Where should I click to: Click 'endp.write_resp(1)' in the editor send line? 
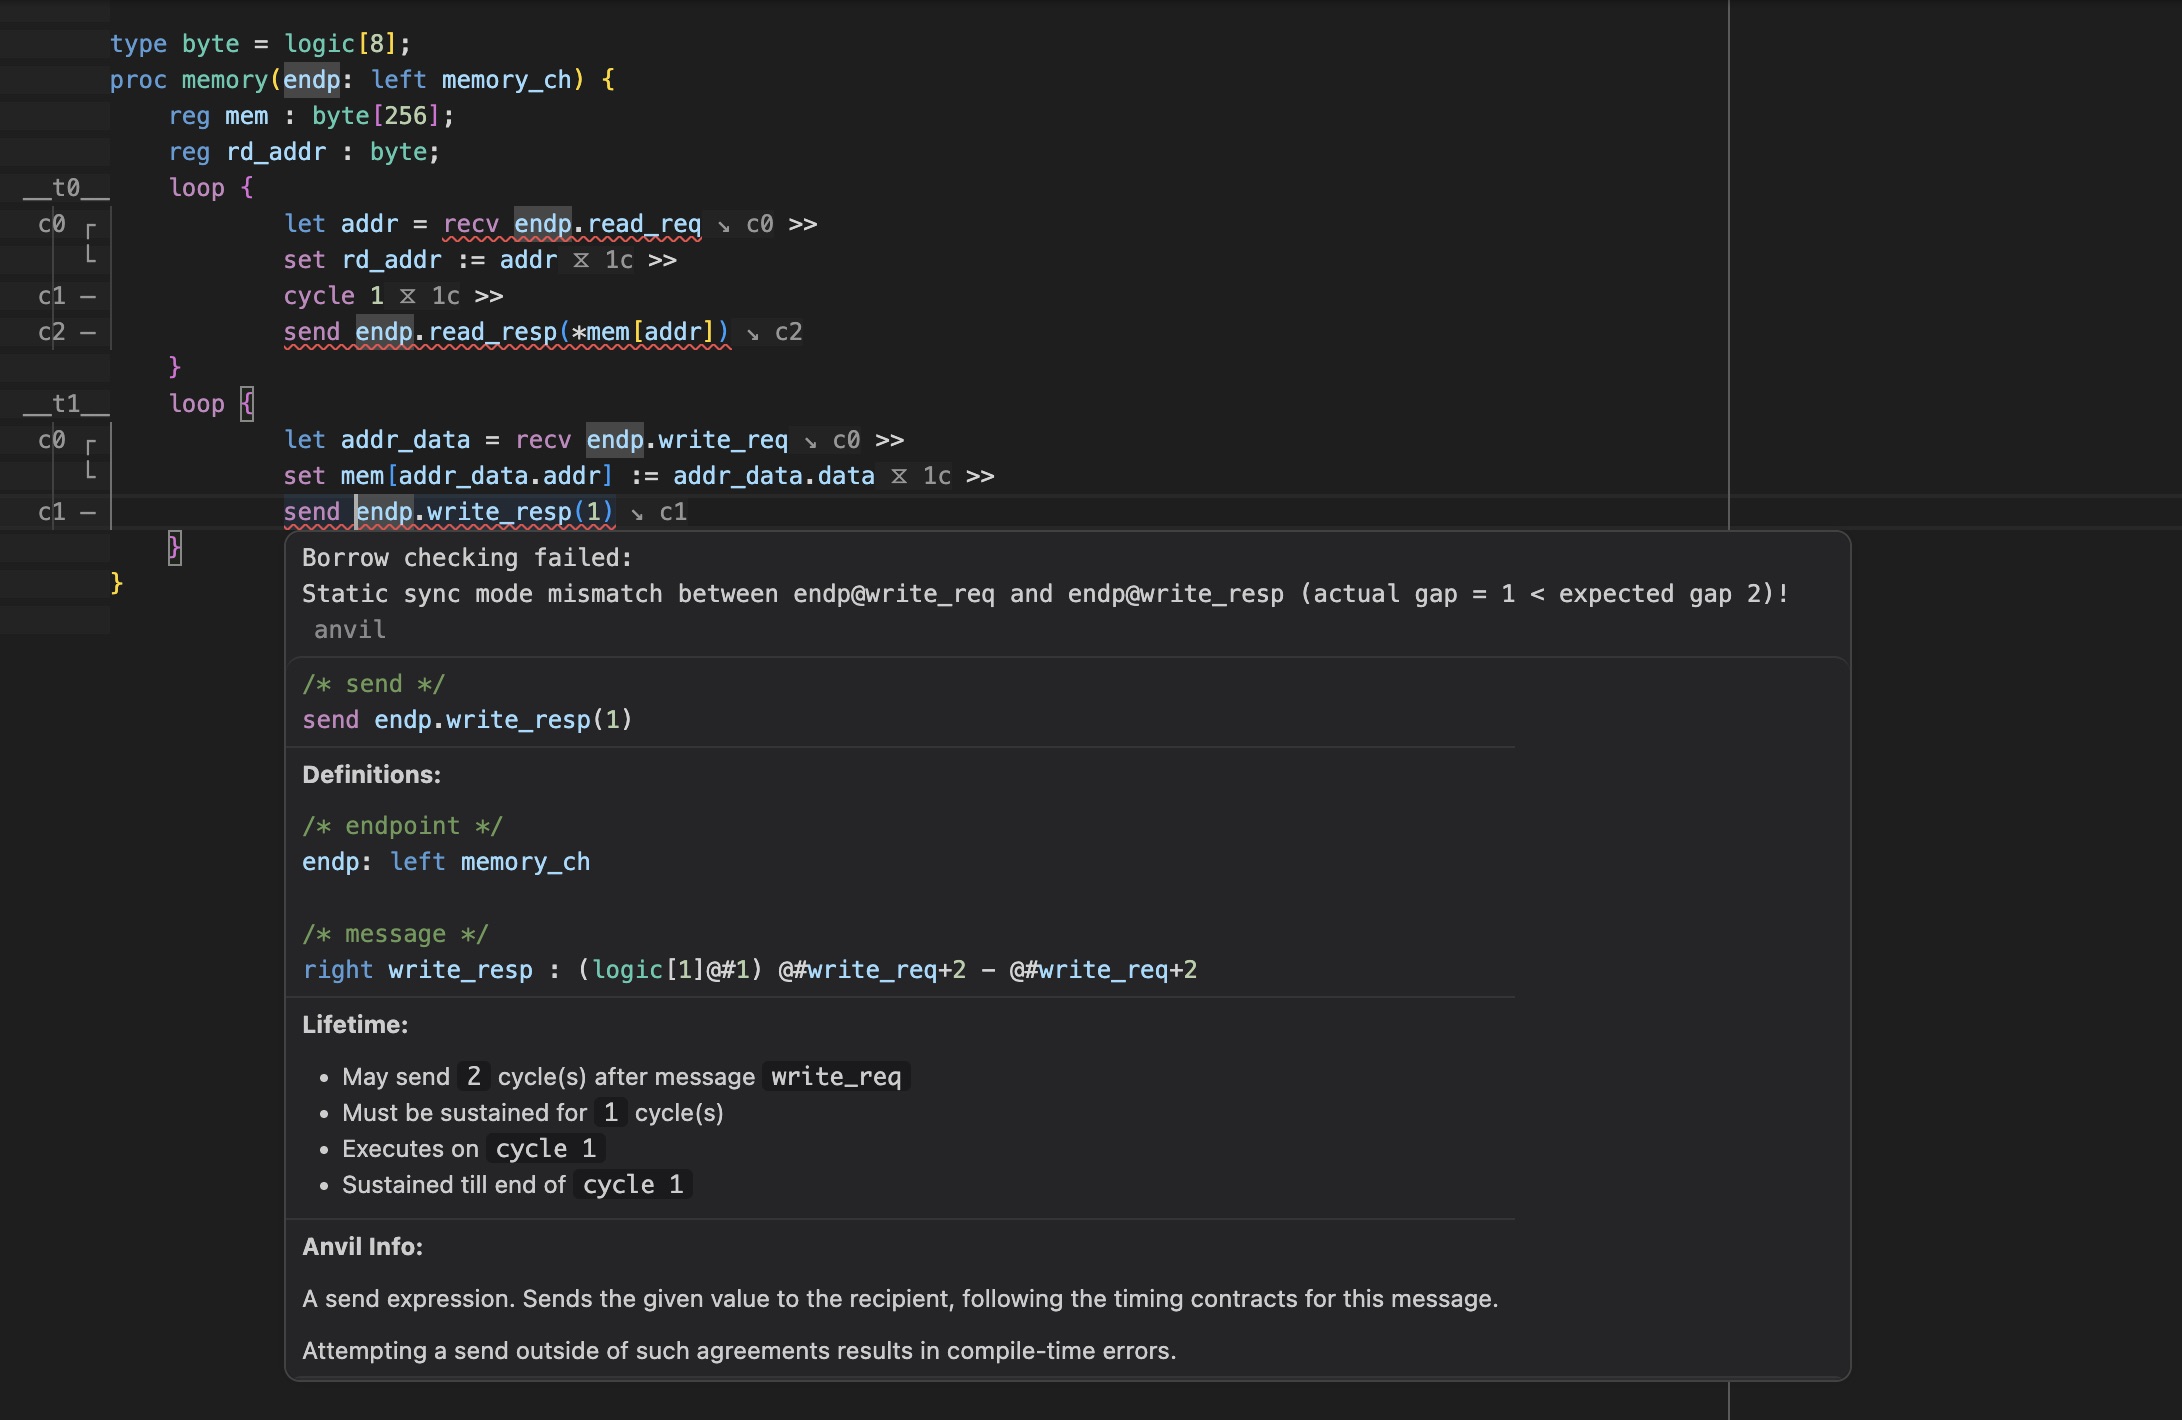484,512
